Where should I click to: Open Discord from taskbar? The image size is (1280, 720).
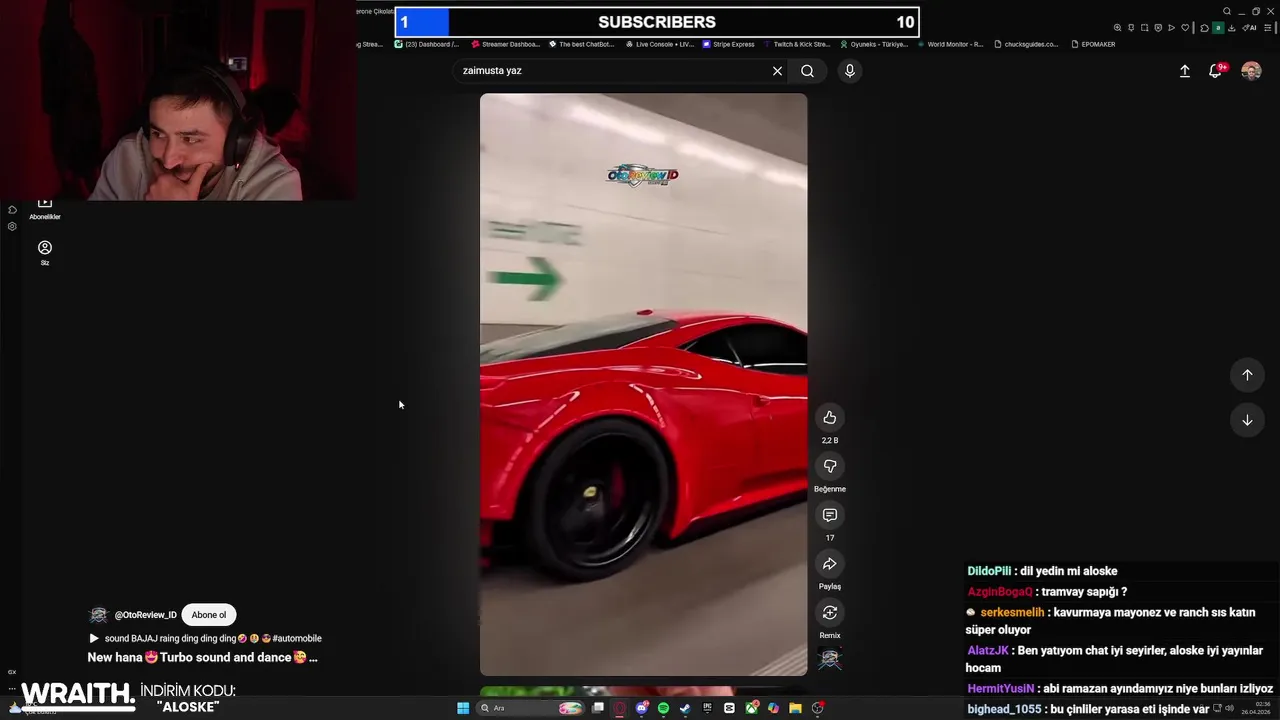click(642, 708)
